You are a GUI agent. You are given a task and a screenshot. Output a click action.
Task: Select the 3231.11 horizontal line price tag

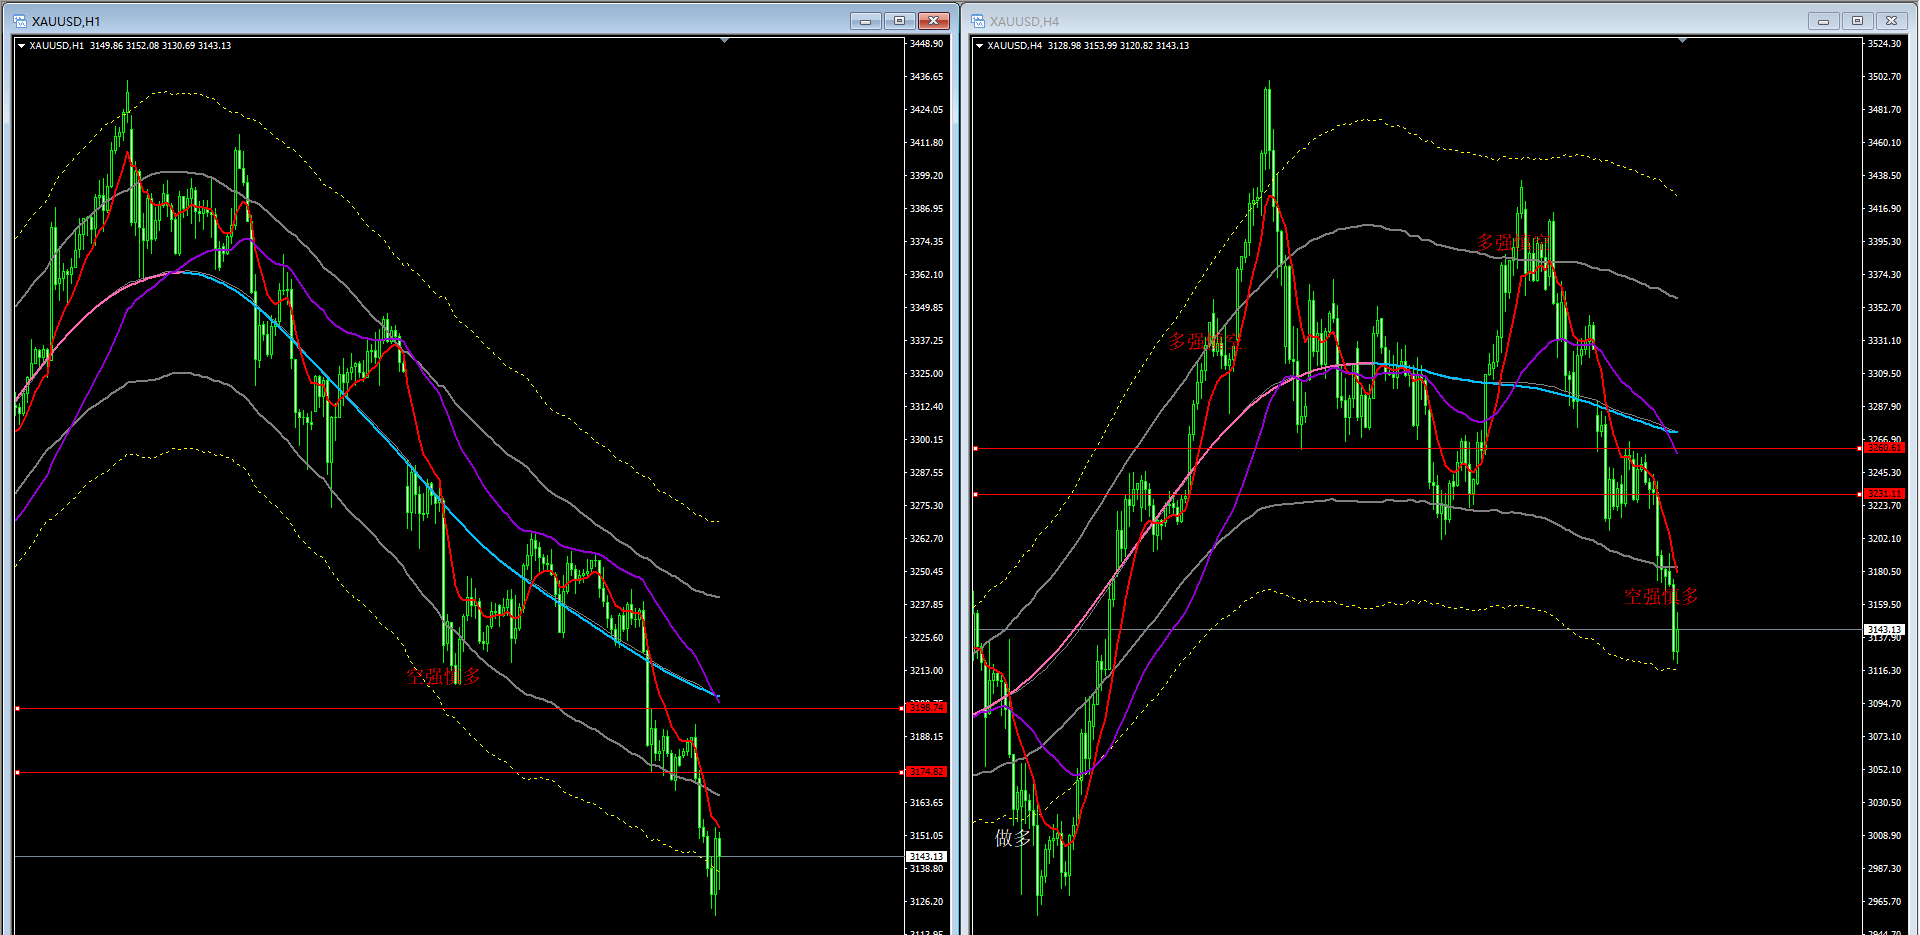coord(1884,494)
